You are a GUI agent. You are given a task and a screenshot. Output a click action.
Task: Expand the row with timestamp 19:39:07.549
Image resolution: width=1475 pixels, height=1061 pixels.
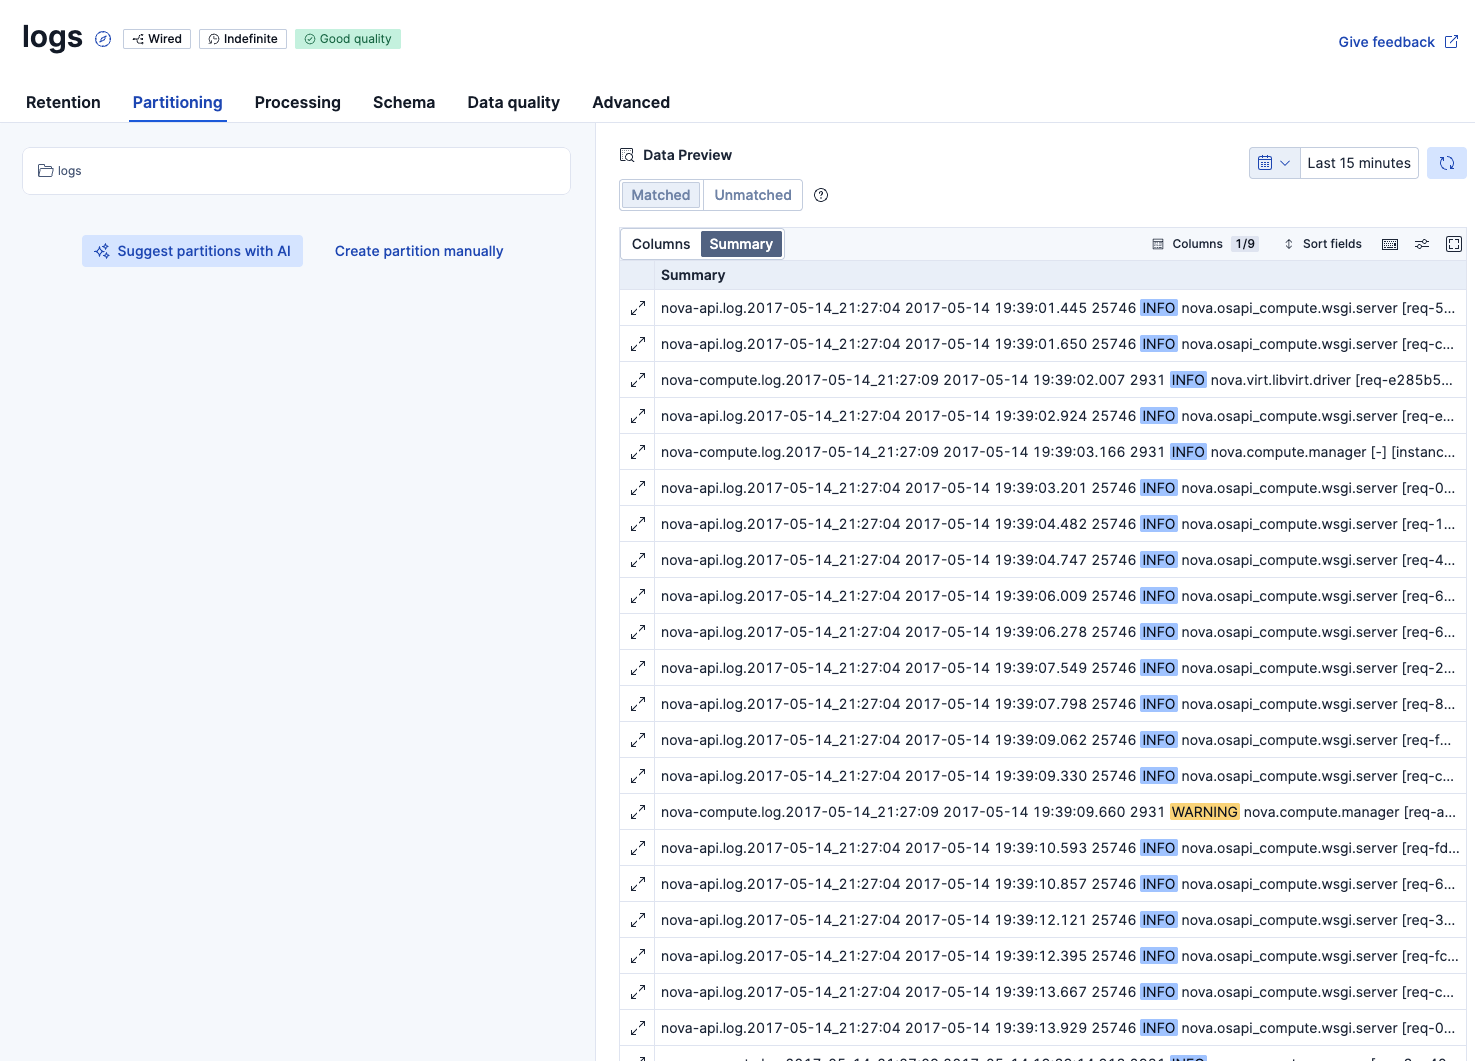638,668
